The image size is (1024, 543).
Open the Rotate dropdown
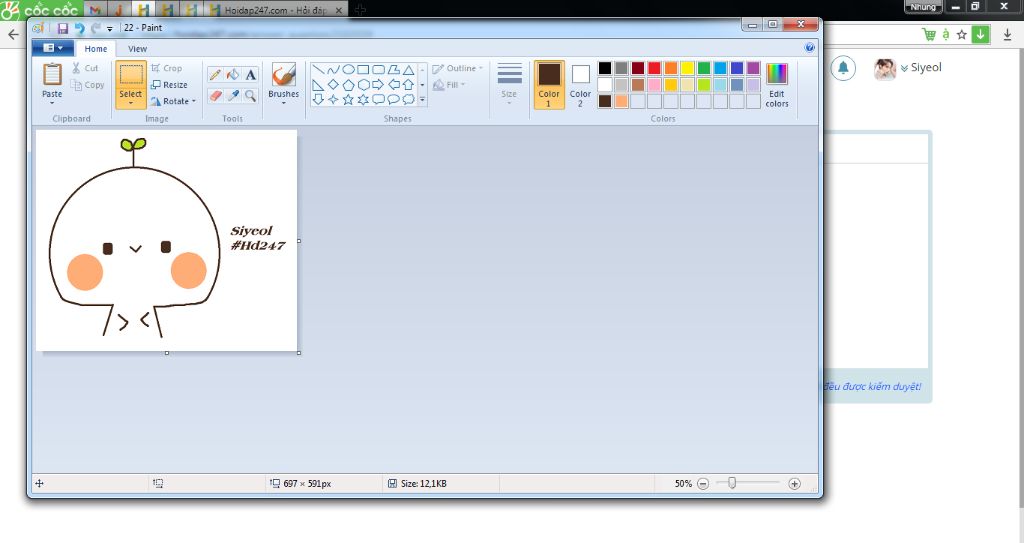pyautogui.click(x=173, y=101)
